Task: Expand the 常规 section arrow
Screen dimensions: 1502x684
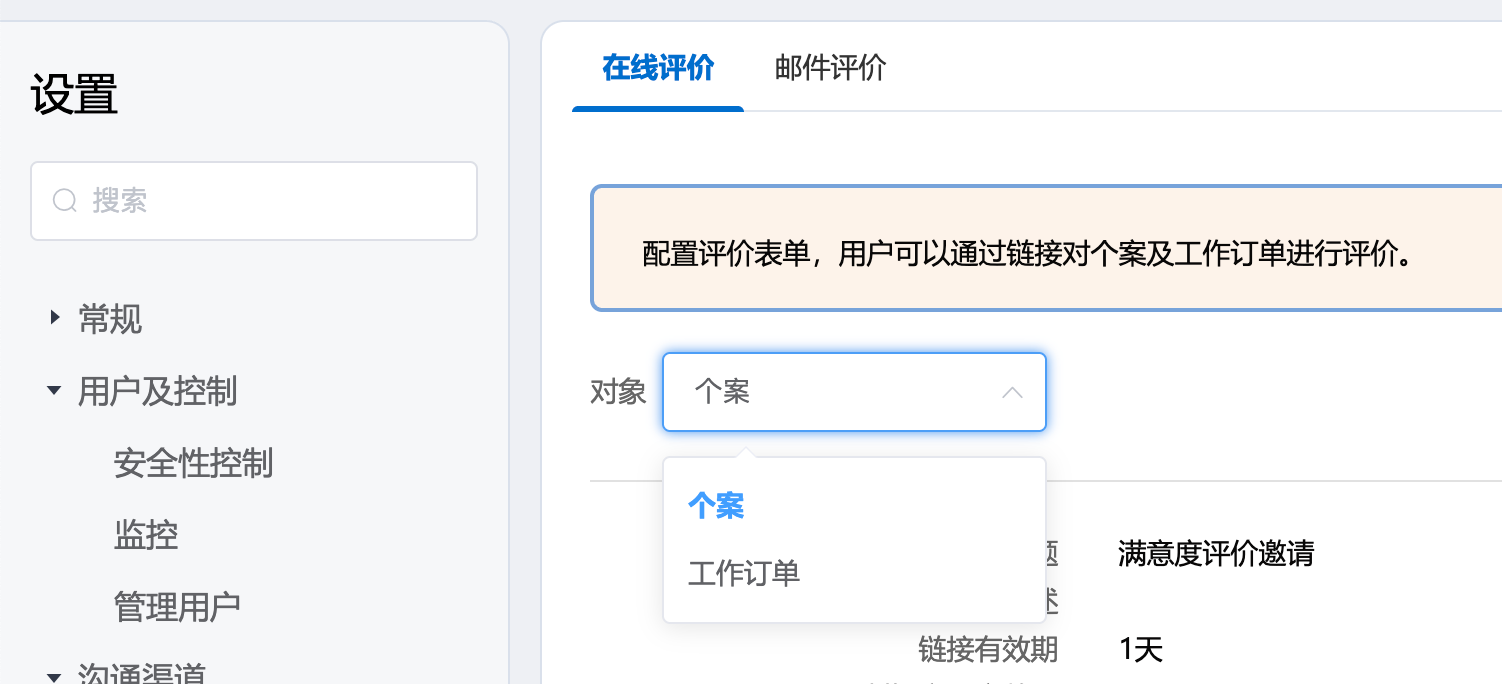Action: pyautogui.click(x=54, y=319)
